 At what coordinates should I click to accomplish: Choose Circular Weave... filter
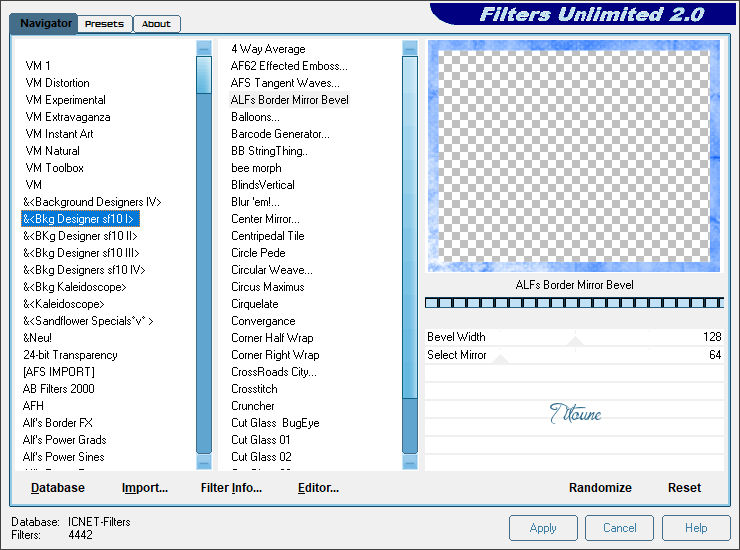(x=272, y=270)
